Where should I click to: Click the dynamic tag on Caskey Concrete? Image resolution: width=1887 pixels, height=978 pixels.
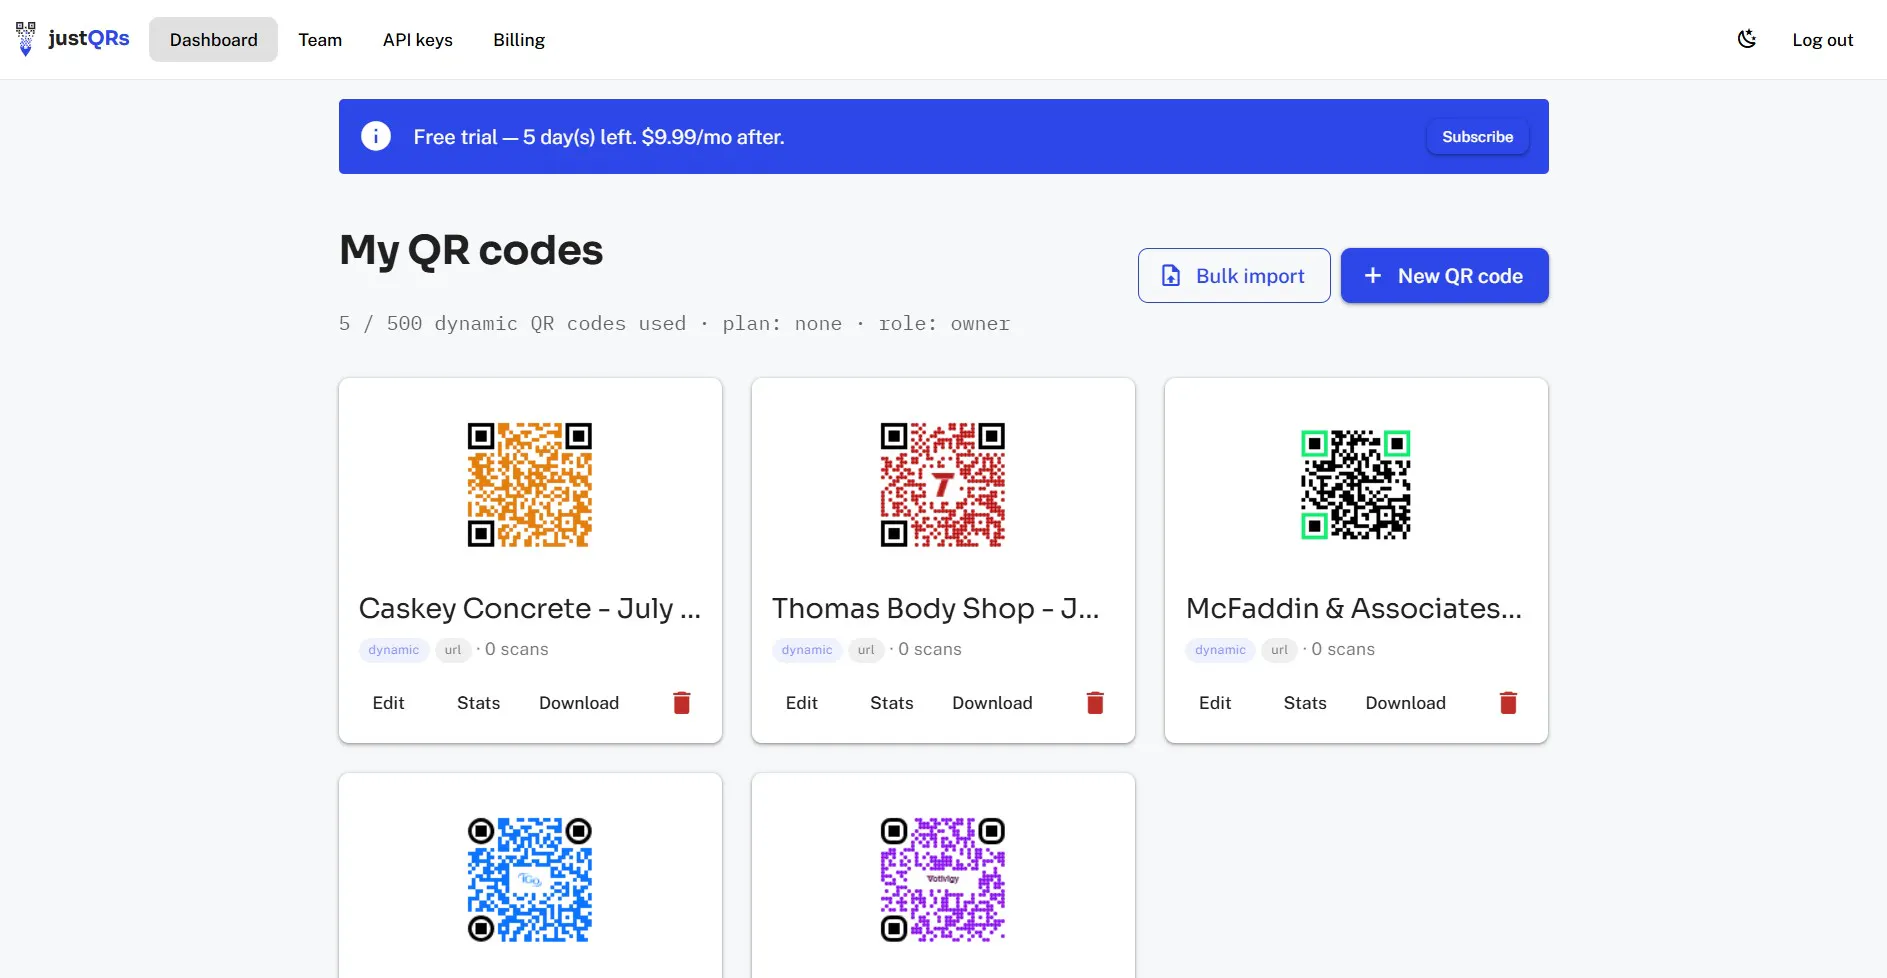394,650
